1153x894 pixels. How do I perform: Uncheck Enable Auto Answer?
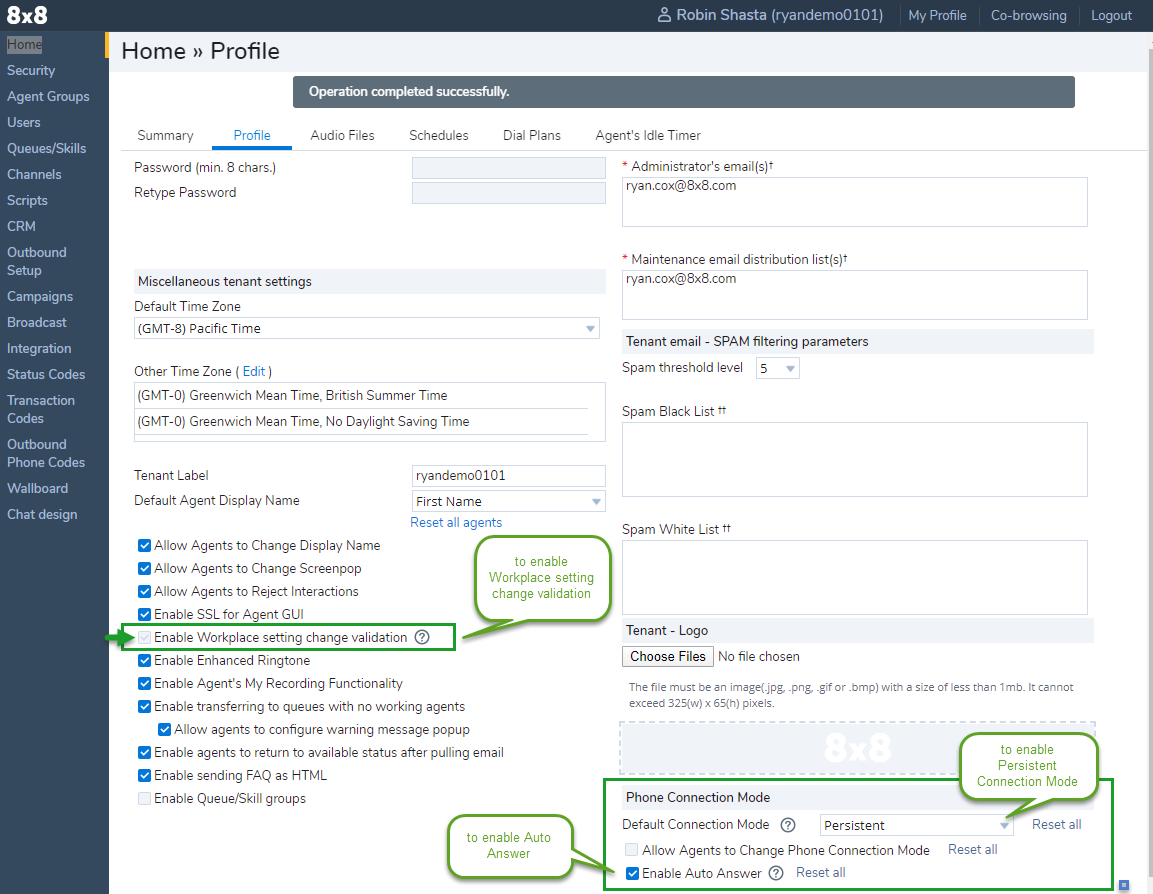(x=632, y=873)
